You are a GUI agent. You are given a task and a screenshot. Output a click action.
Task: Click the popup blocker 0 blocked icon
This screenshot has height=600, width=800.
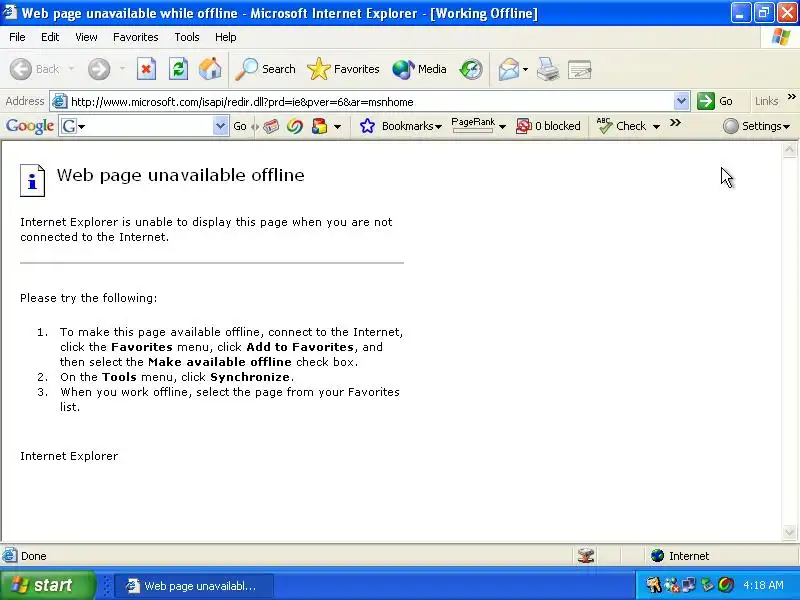[x=548, y=126]
